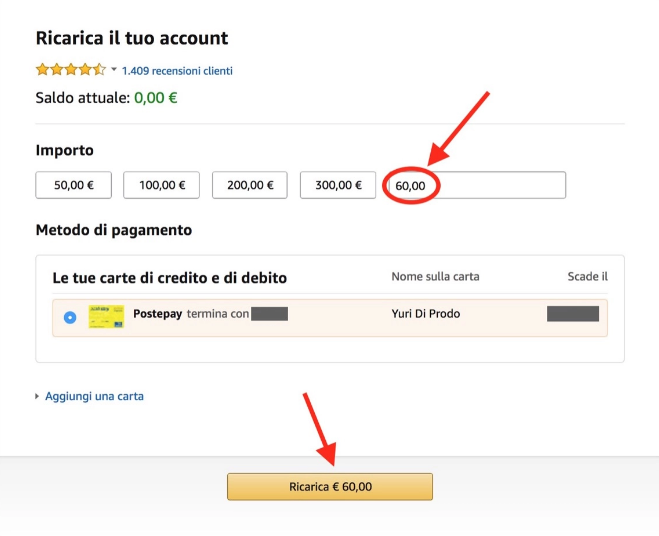The height and width of the screenshot is (536, 659).
Task: Click the Scade il column header
Action: click(x=587, y=277)
